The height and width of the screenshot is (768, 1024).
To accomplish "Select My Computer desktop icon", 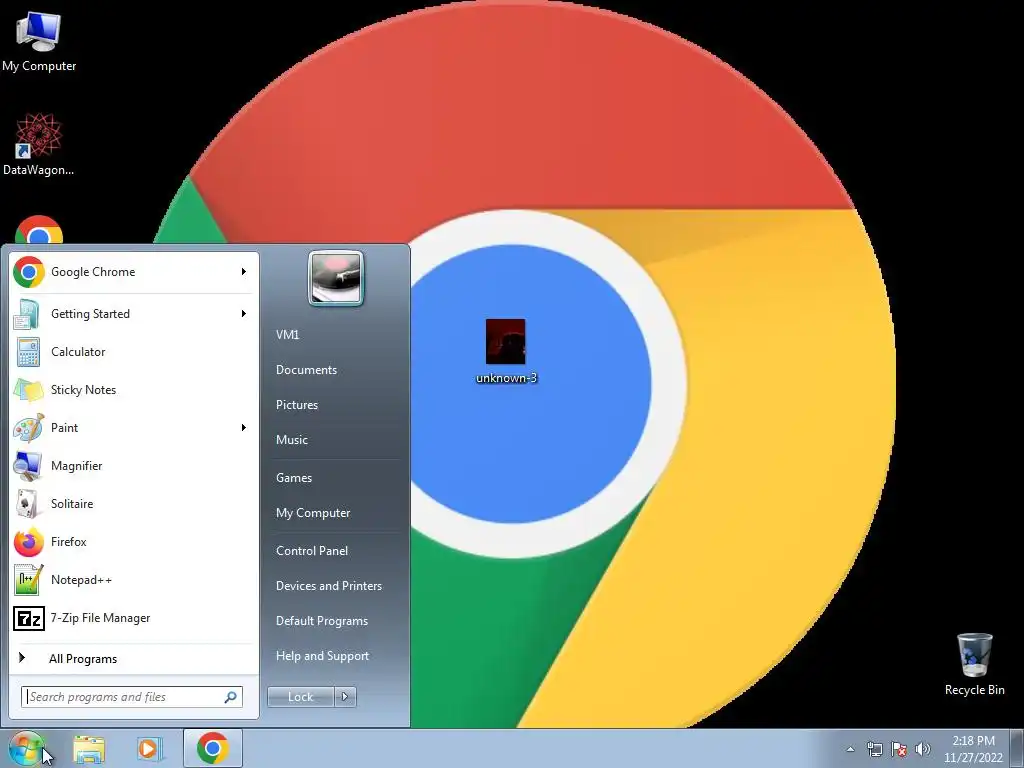I will pos(39,41).
